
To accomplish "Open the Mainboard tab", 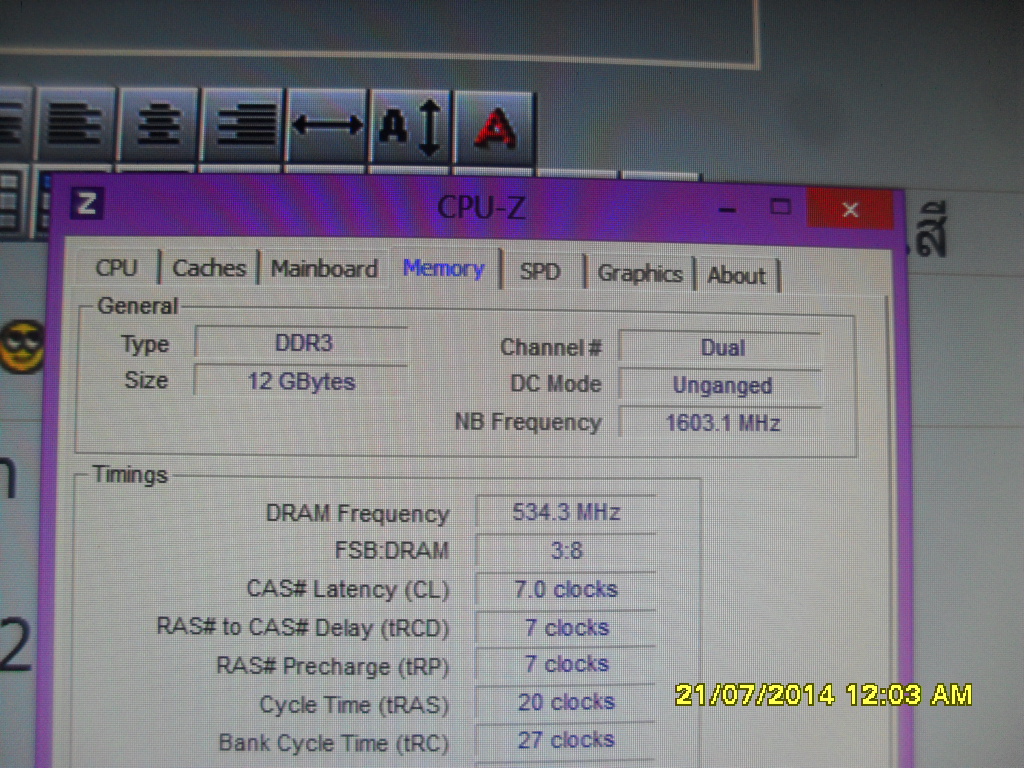I will click(x=325, y=269).
